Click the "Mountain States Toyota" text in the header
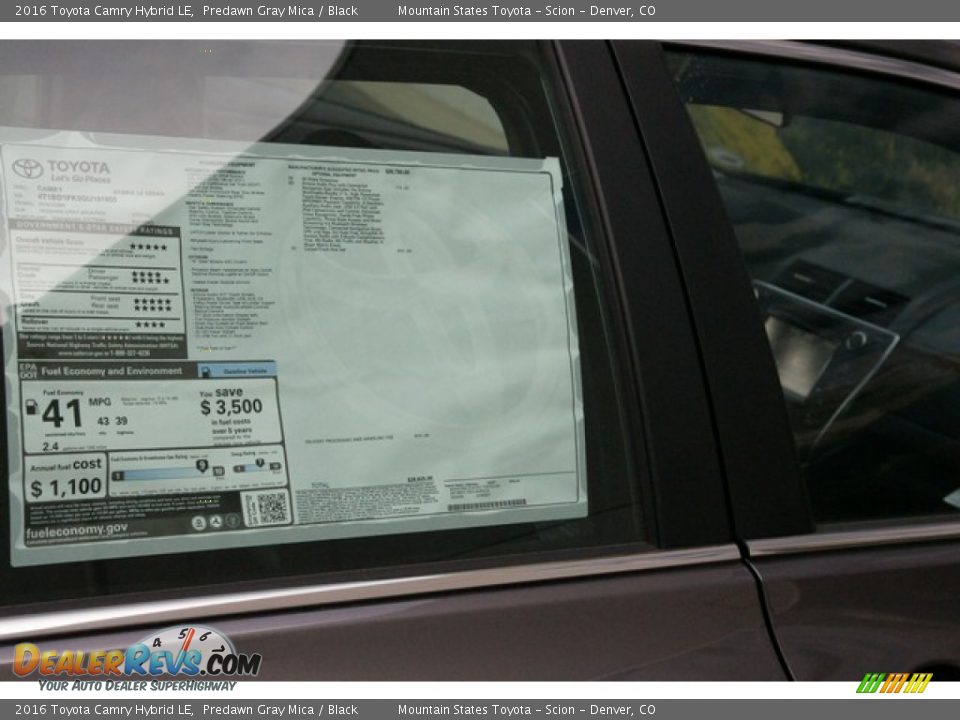Screen dimensions: 960x720 click(464, 11)
